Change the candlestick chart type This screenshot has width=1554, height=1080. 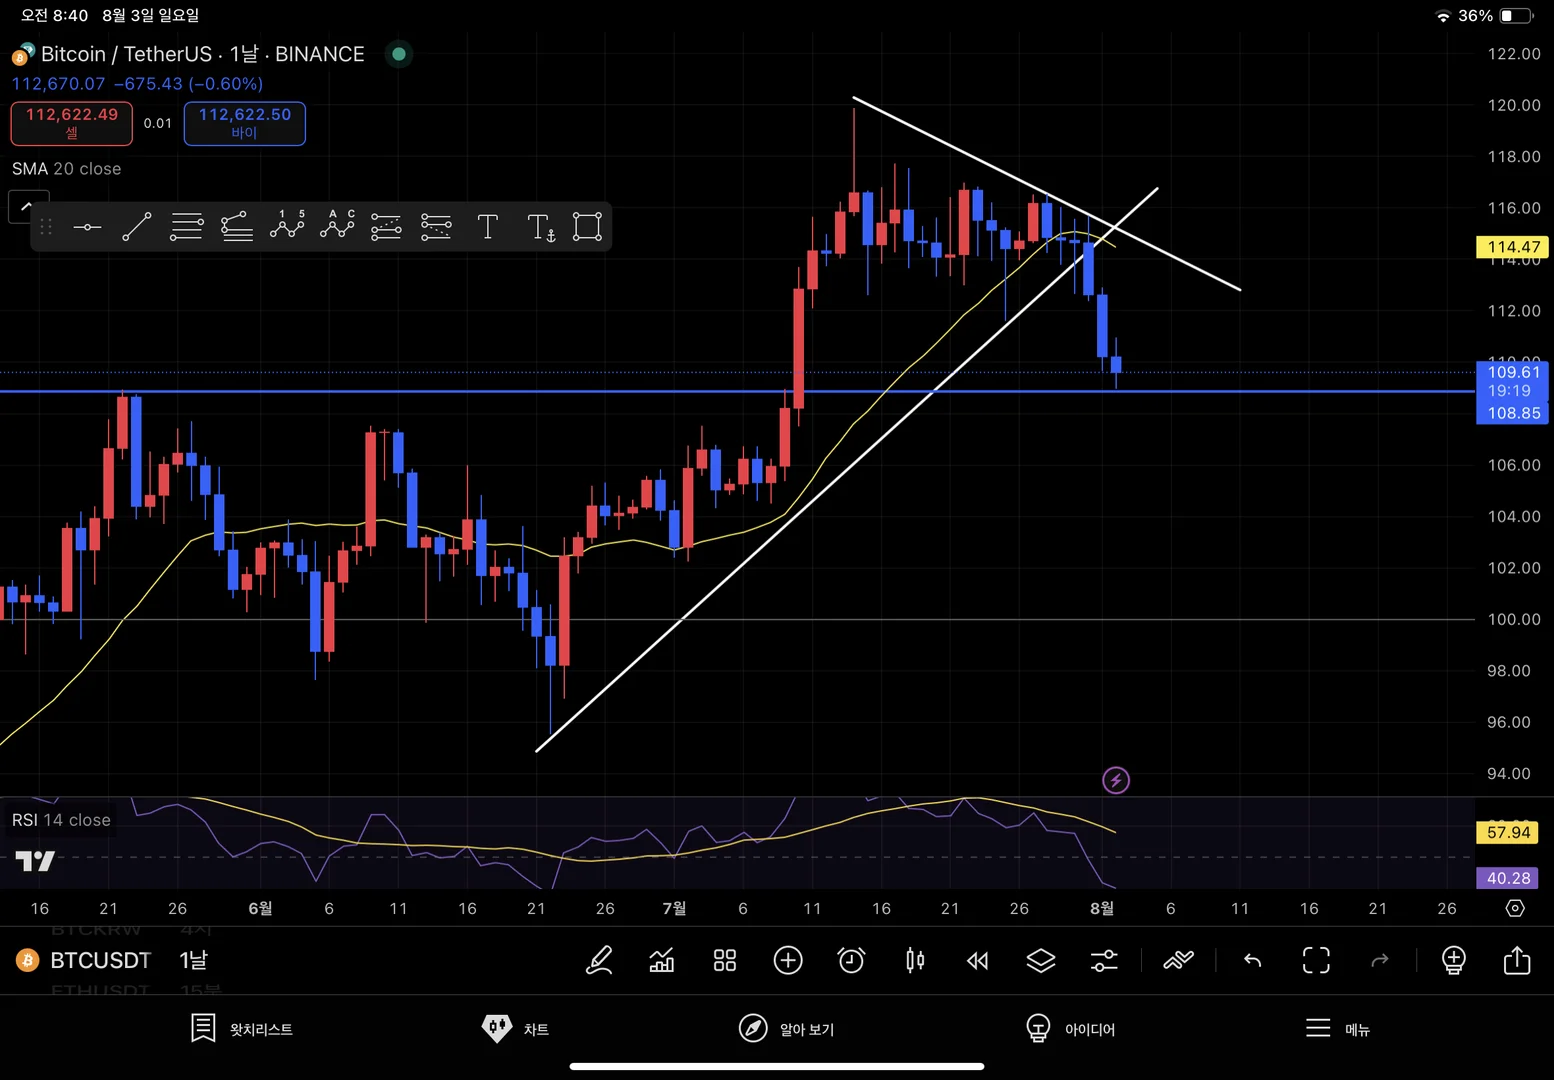pyautogui.click(x=915, y=961)
